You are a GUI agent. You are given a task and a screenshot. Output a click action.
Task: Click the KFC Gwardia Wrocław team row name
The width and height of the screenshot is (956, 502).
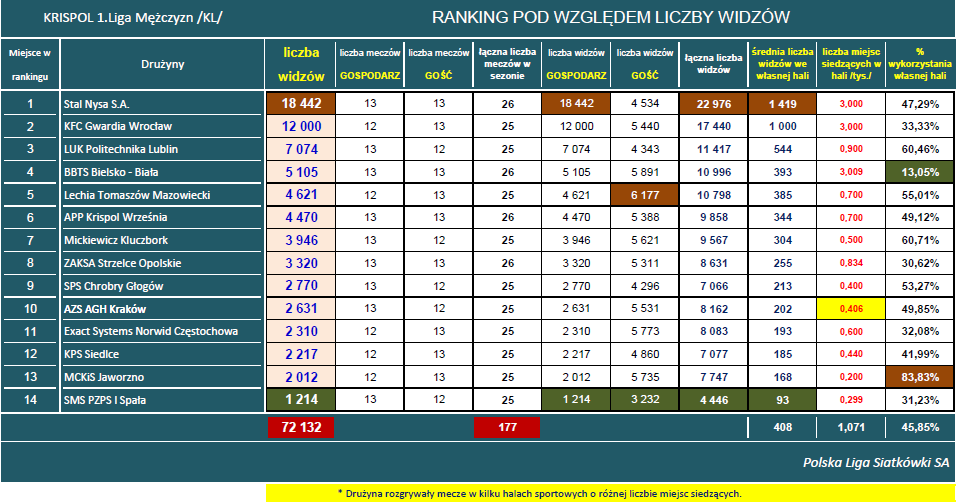point(118,126)
